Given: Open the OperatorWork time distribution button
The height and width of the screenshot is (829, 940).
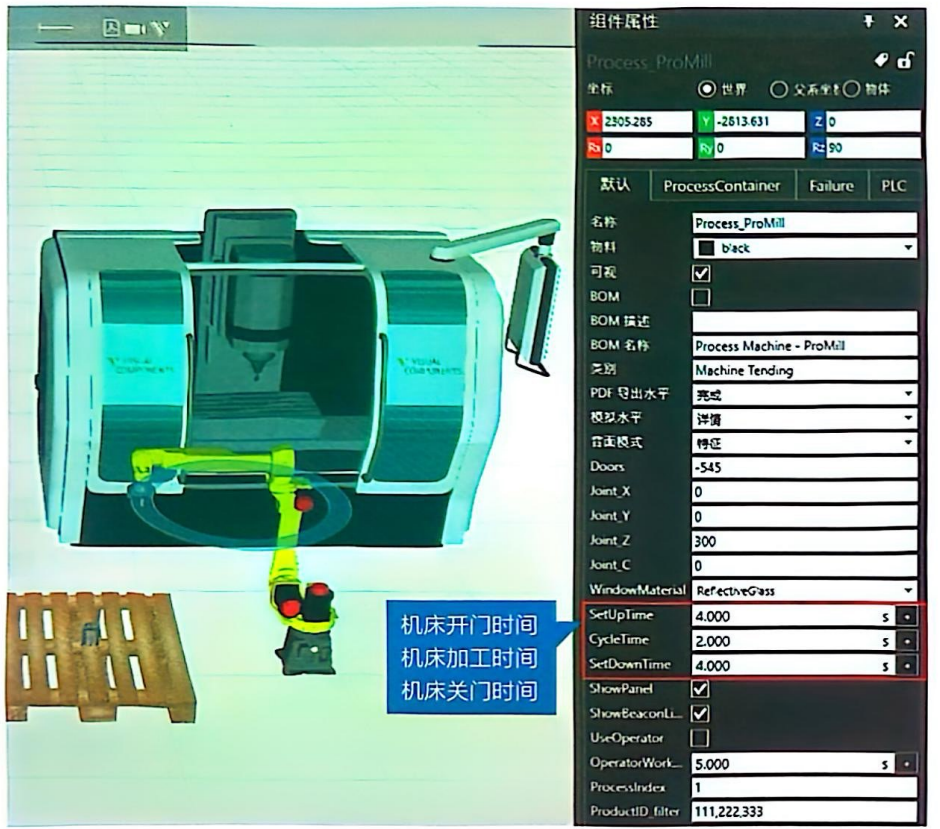Looking at the screenshot, I should (907, 764).
